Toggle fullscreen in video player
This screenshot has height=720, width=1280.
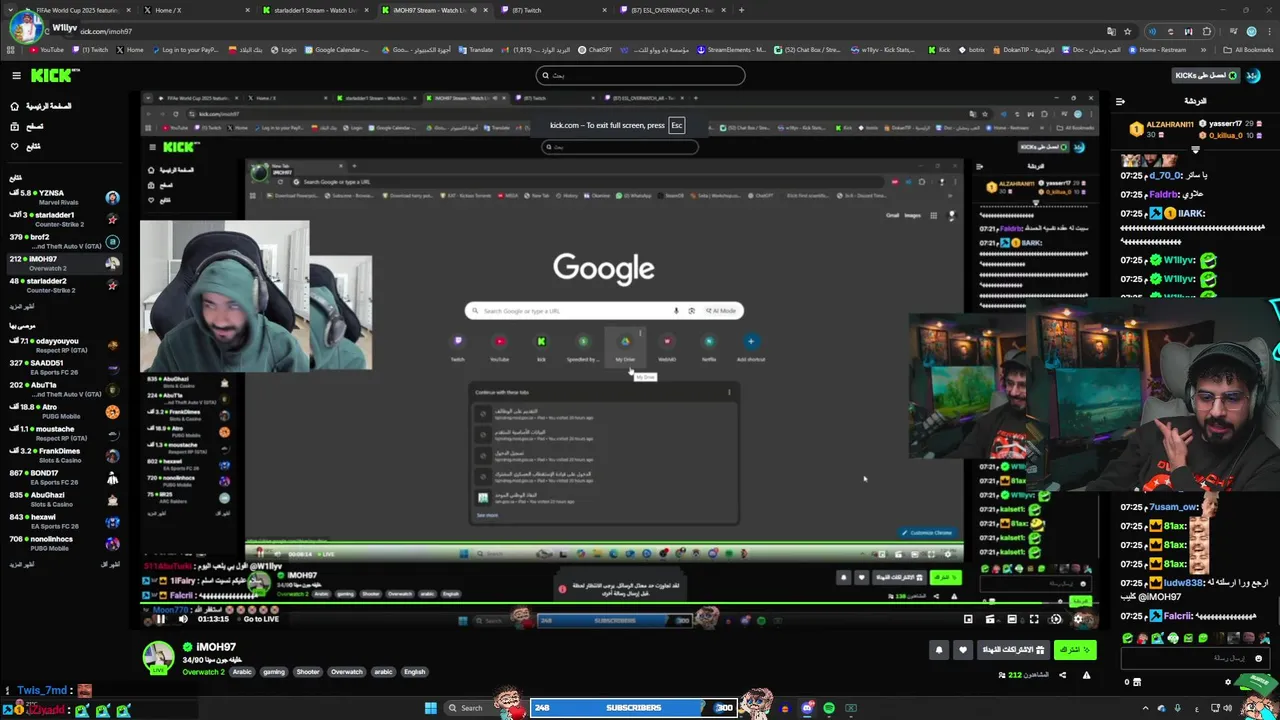click(1034, 619)
